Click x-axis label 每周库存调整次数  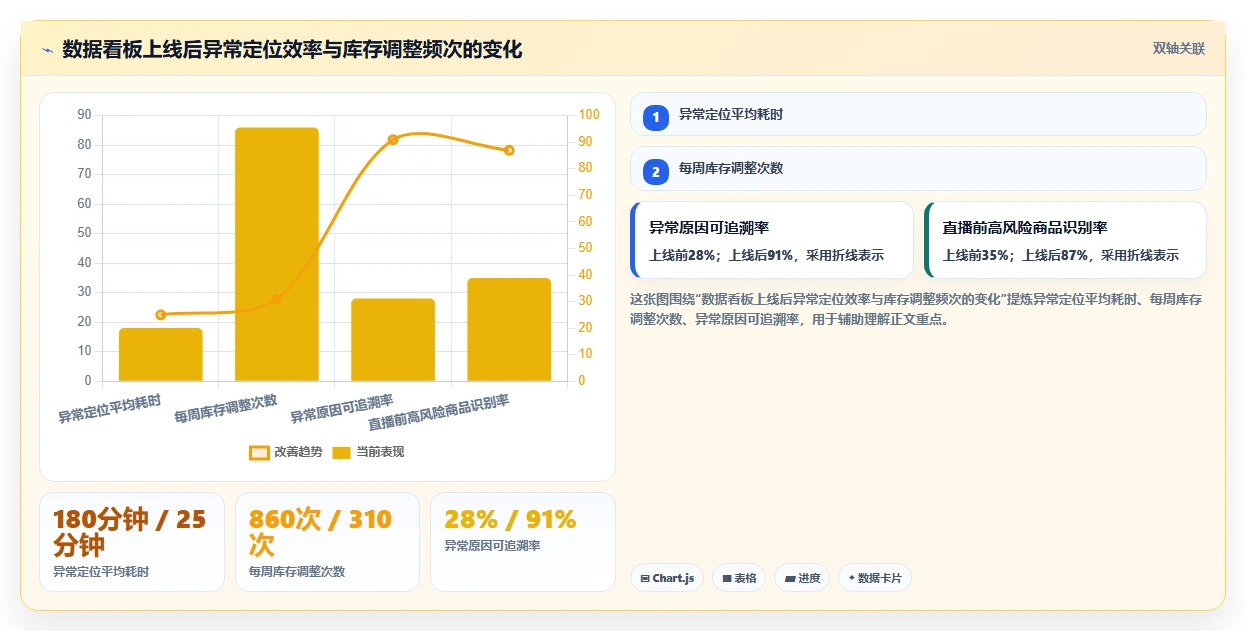(225, 409)
